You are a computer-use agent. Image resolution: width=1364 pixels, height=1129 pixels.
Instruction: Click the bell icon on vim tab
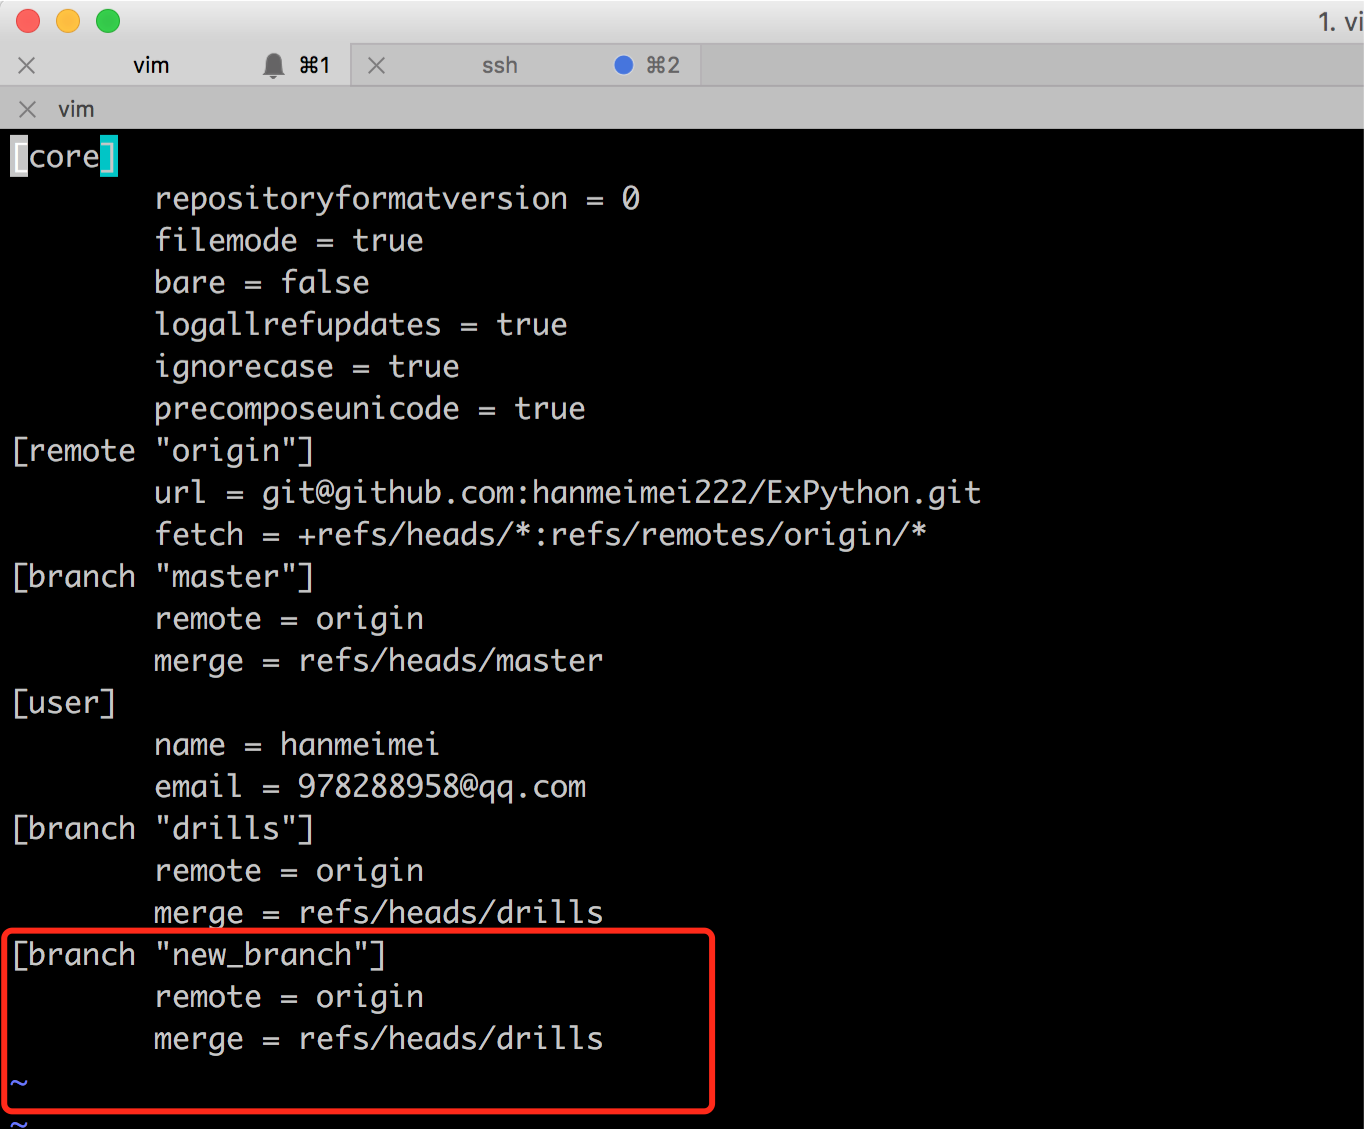(x=273, y=66)
